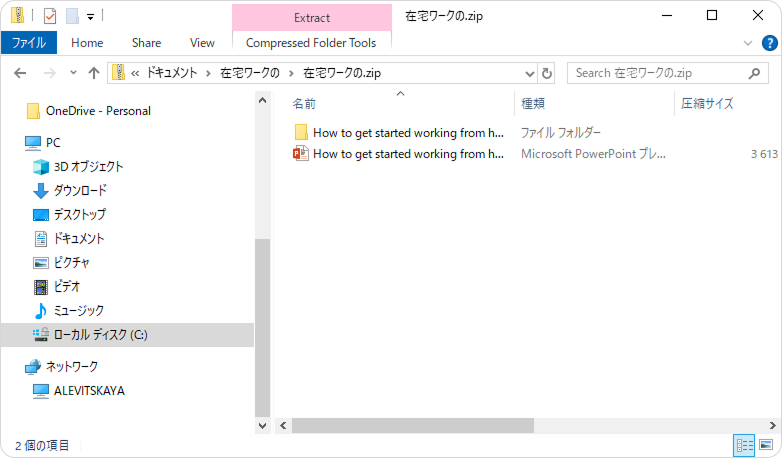Open the 3D オブジェクト folder
782x458 pixels.
[88, 167]
